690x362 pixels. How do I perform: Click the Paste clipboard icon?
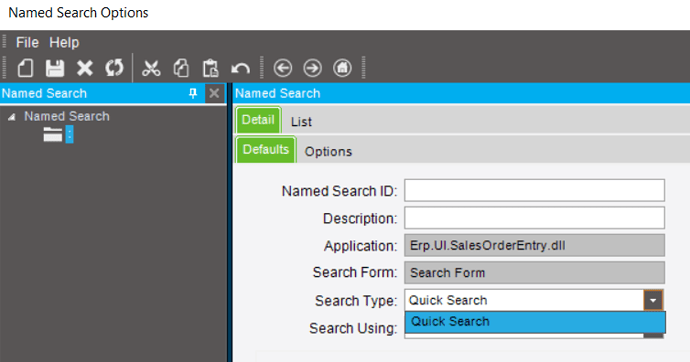[210, 68]
